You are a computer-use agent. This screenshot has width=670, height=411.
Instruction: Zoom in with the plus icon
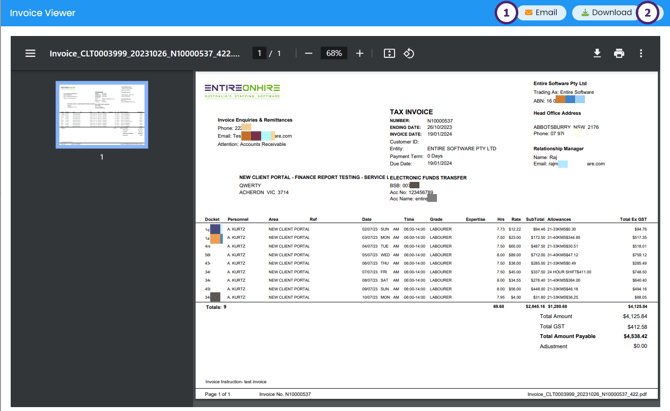[x=360, y=53]
